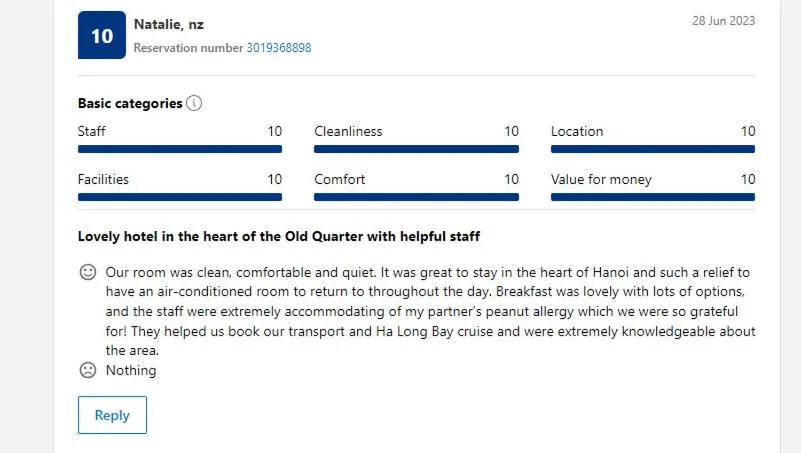Click the Comfort rating bar
Viewport: 801px width, 453px height.
(416, 197)
